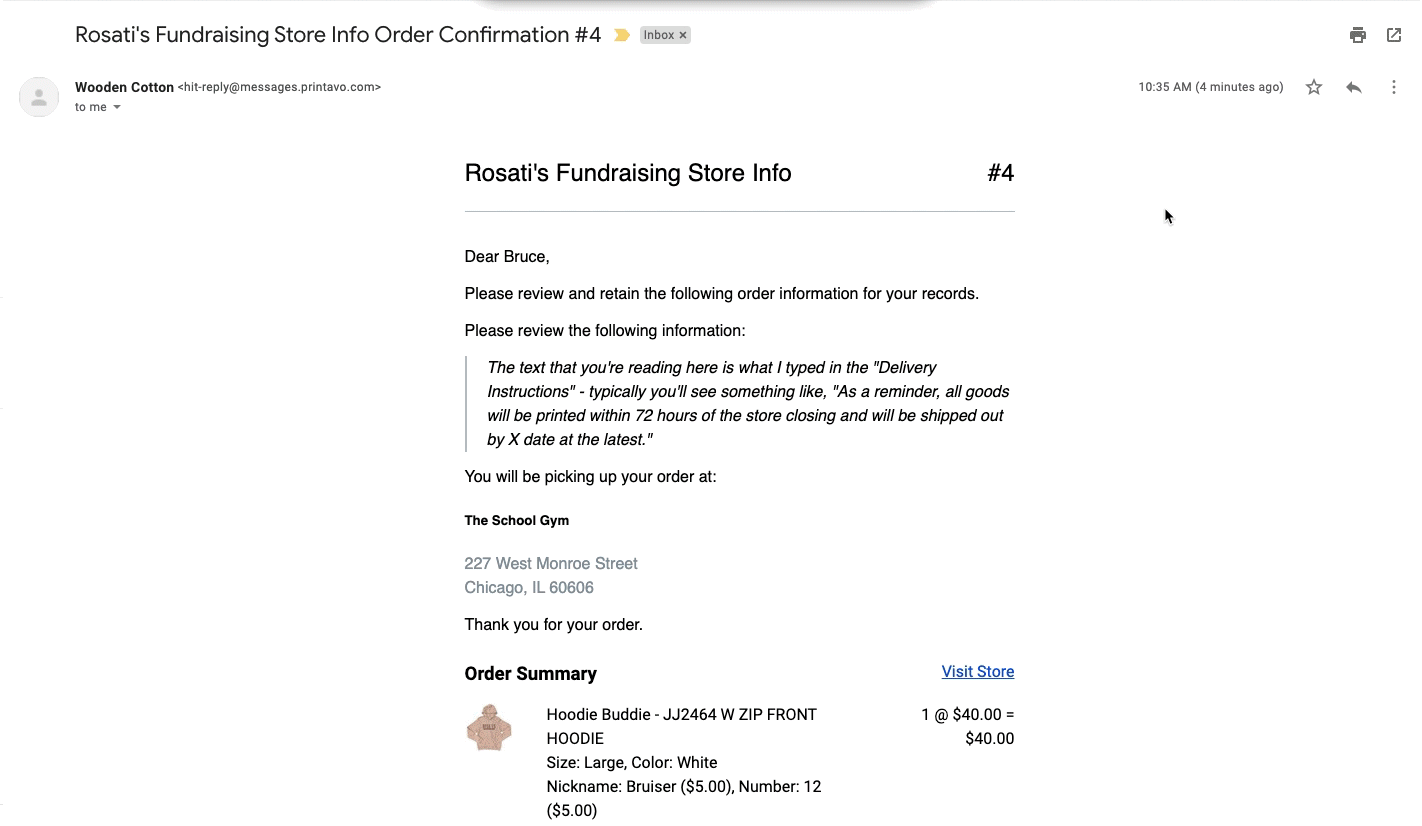The image size is (1422, 826).
Task: Click sender name Wooden Cotton
Action: coord(124,87)
